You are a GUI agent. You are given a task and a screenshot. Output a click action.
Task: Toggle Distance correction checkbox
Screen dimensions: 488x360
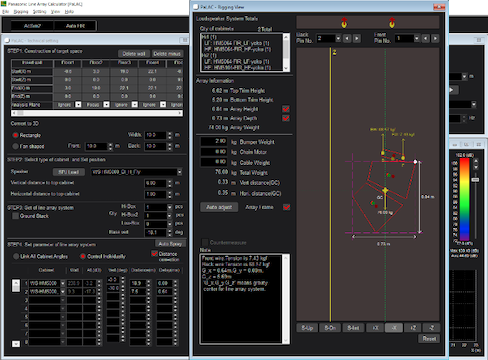[154, 254]
